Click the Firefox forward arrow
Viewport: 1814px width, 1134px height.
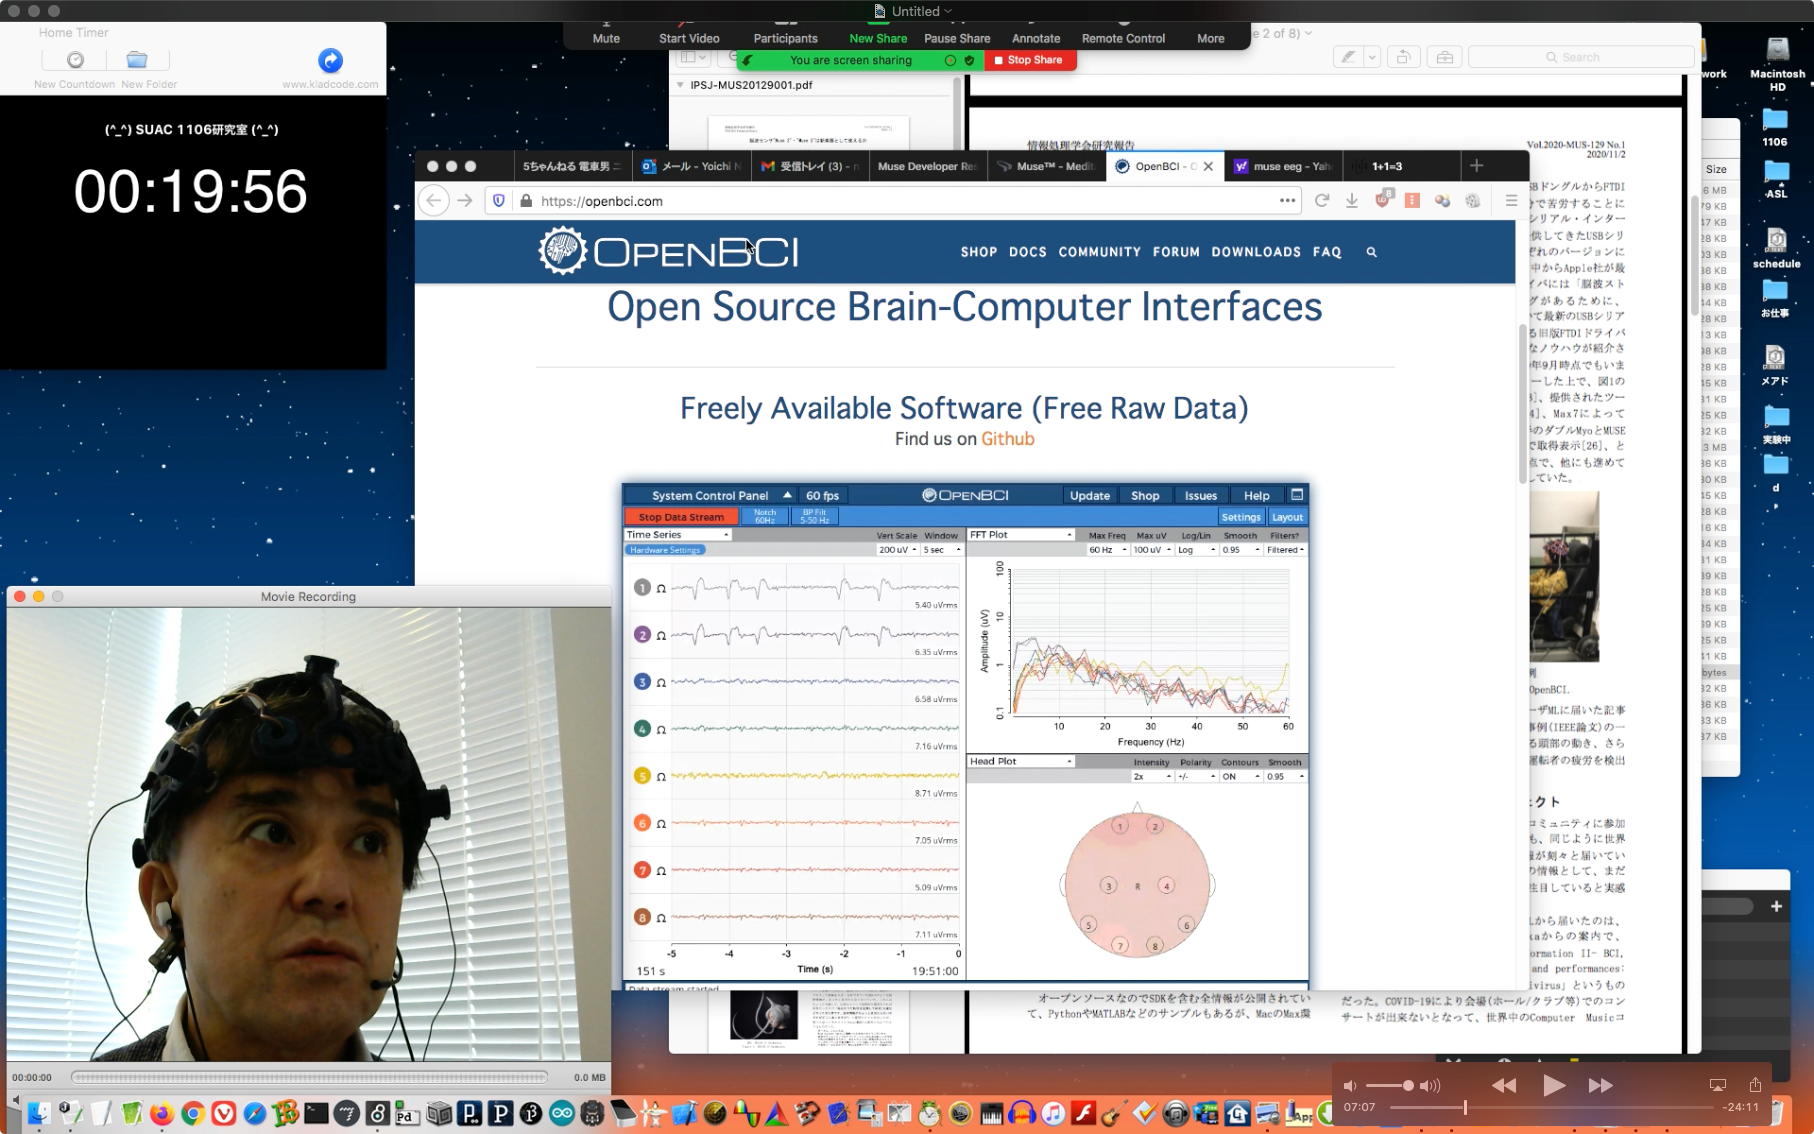pyautogui.click(x=465, y=201)
